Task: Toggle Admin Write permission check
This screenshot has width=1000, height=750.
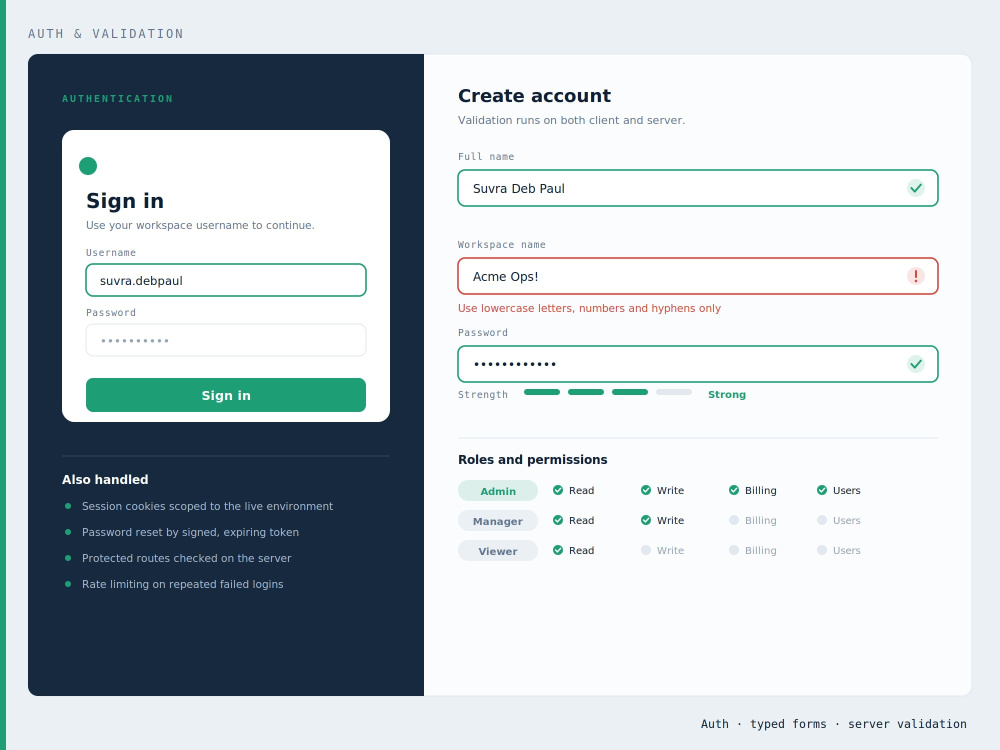Action: [646, 490]
